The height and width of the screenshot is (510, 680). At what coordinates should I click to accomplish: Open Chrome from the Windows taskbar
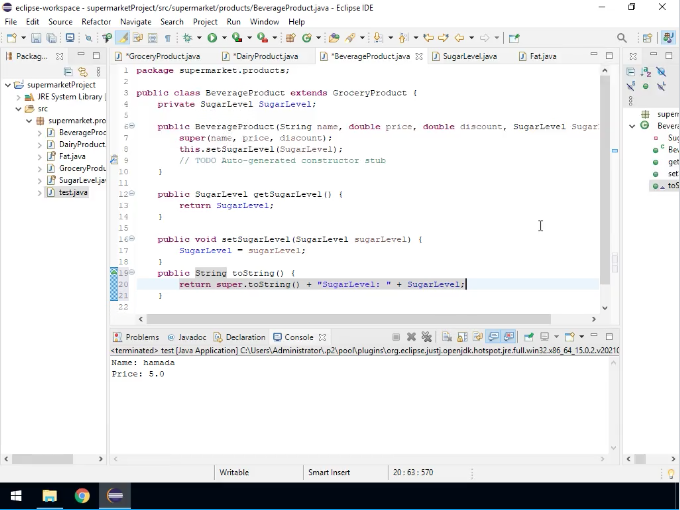click(x=82, y=495)
